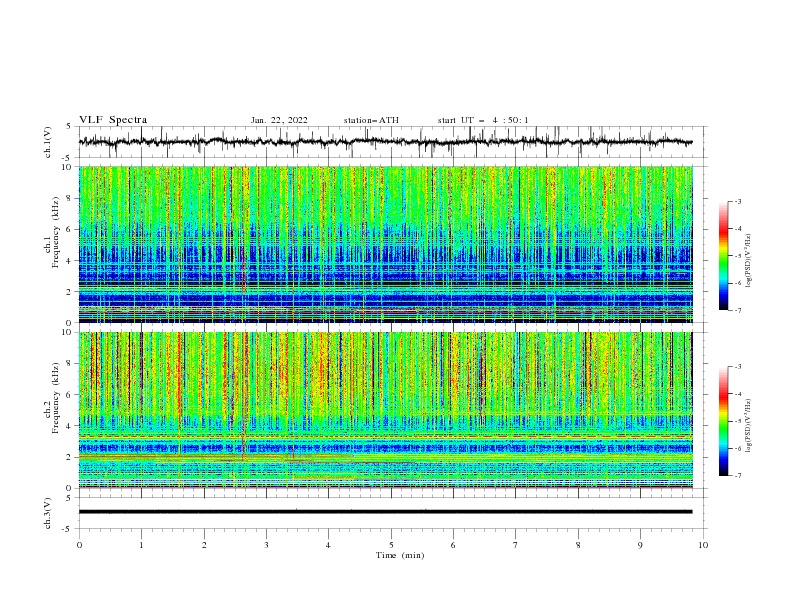Screen dimensions: 792x612
Task: Click the ch.3 flat black voltage trace
Action: [385, 512]
